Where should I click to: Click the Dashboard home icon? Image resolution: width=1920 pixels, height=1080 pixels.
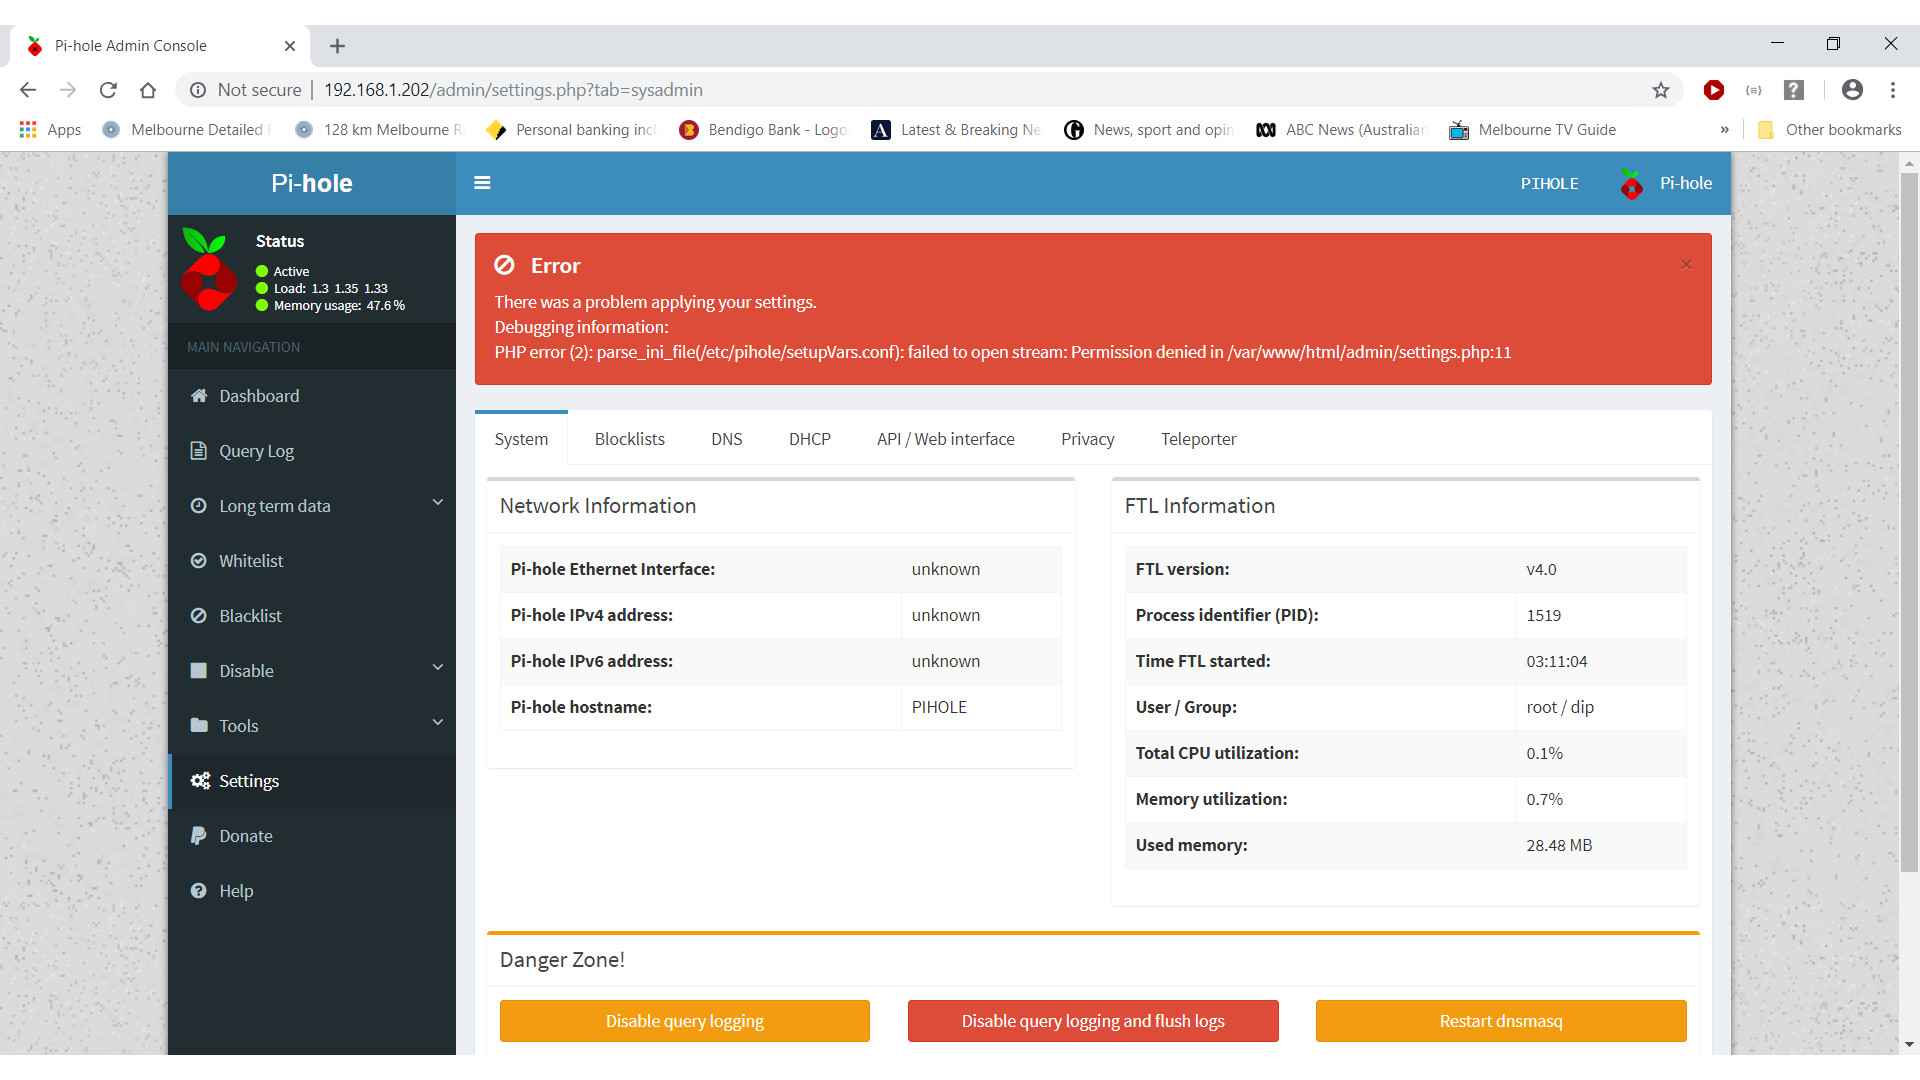pyautogui.click(x=199, y=396)
